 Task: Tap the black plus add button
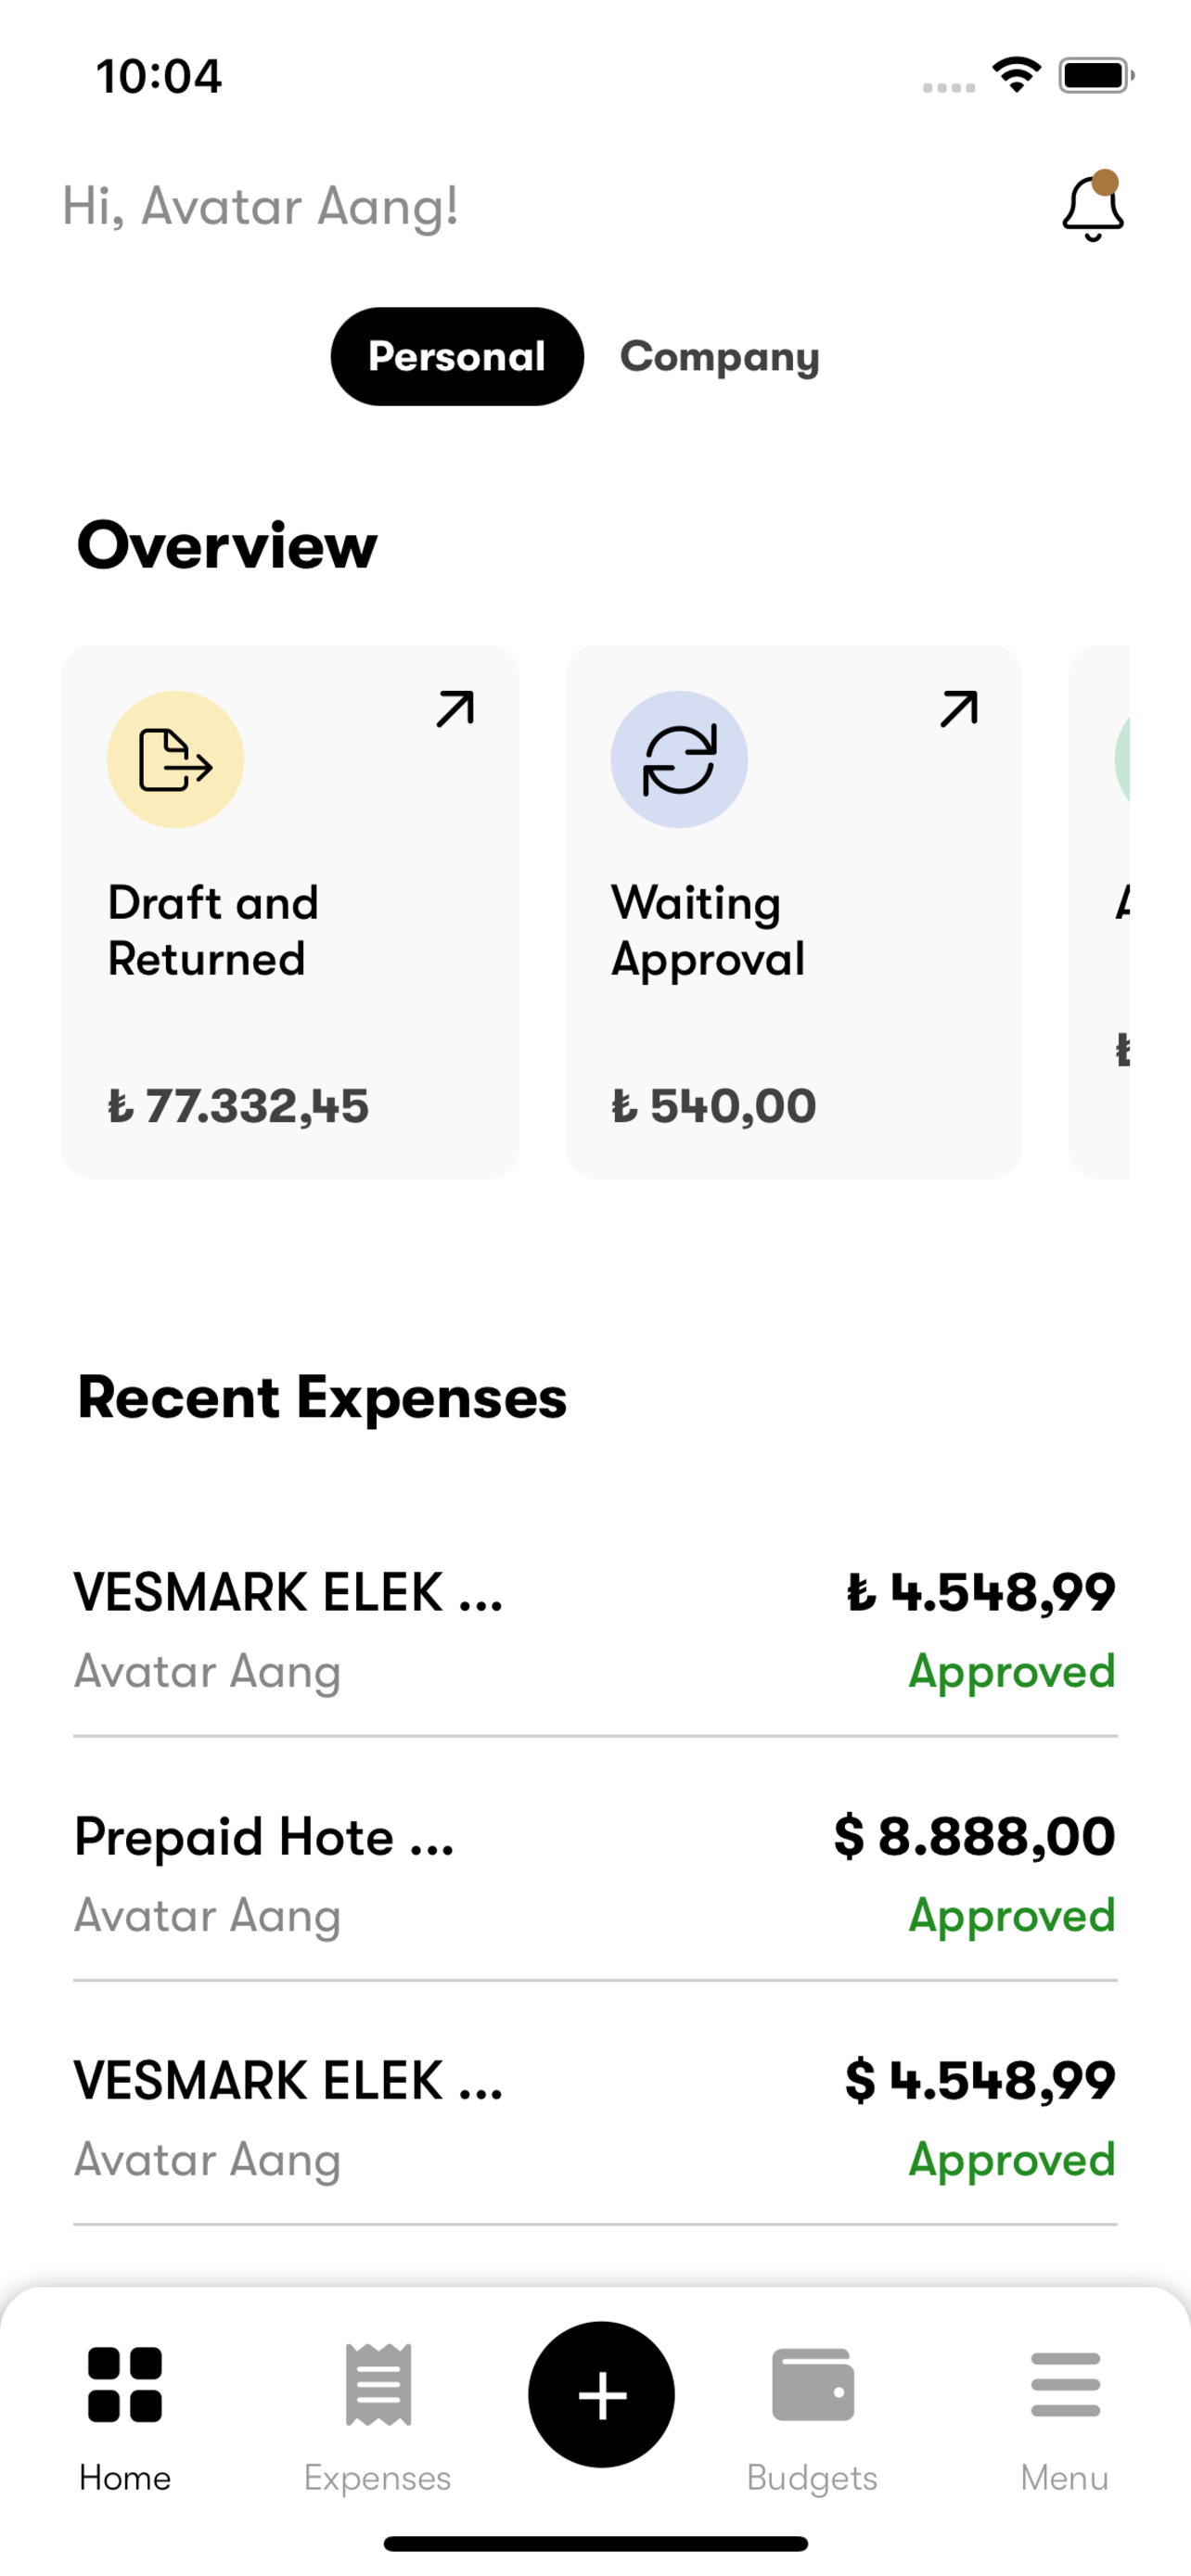[x=601, y=2394]
